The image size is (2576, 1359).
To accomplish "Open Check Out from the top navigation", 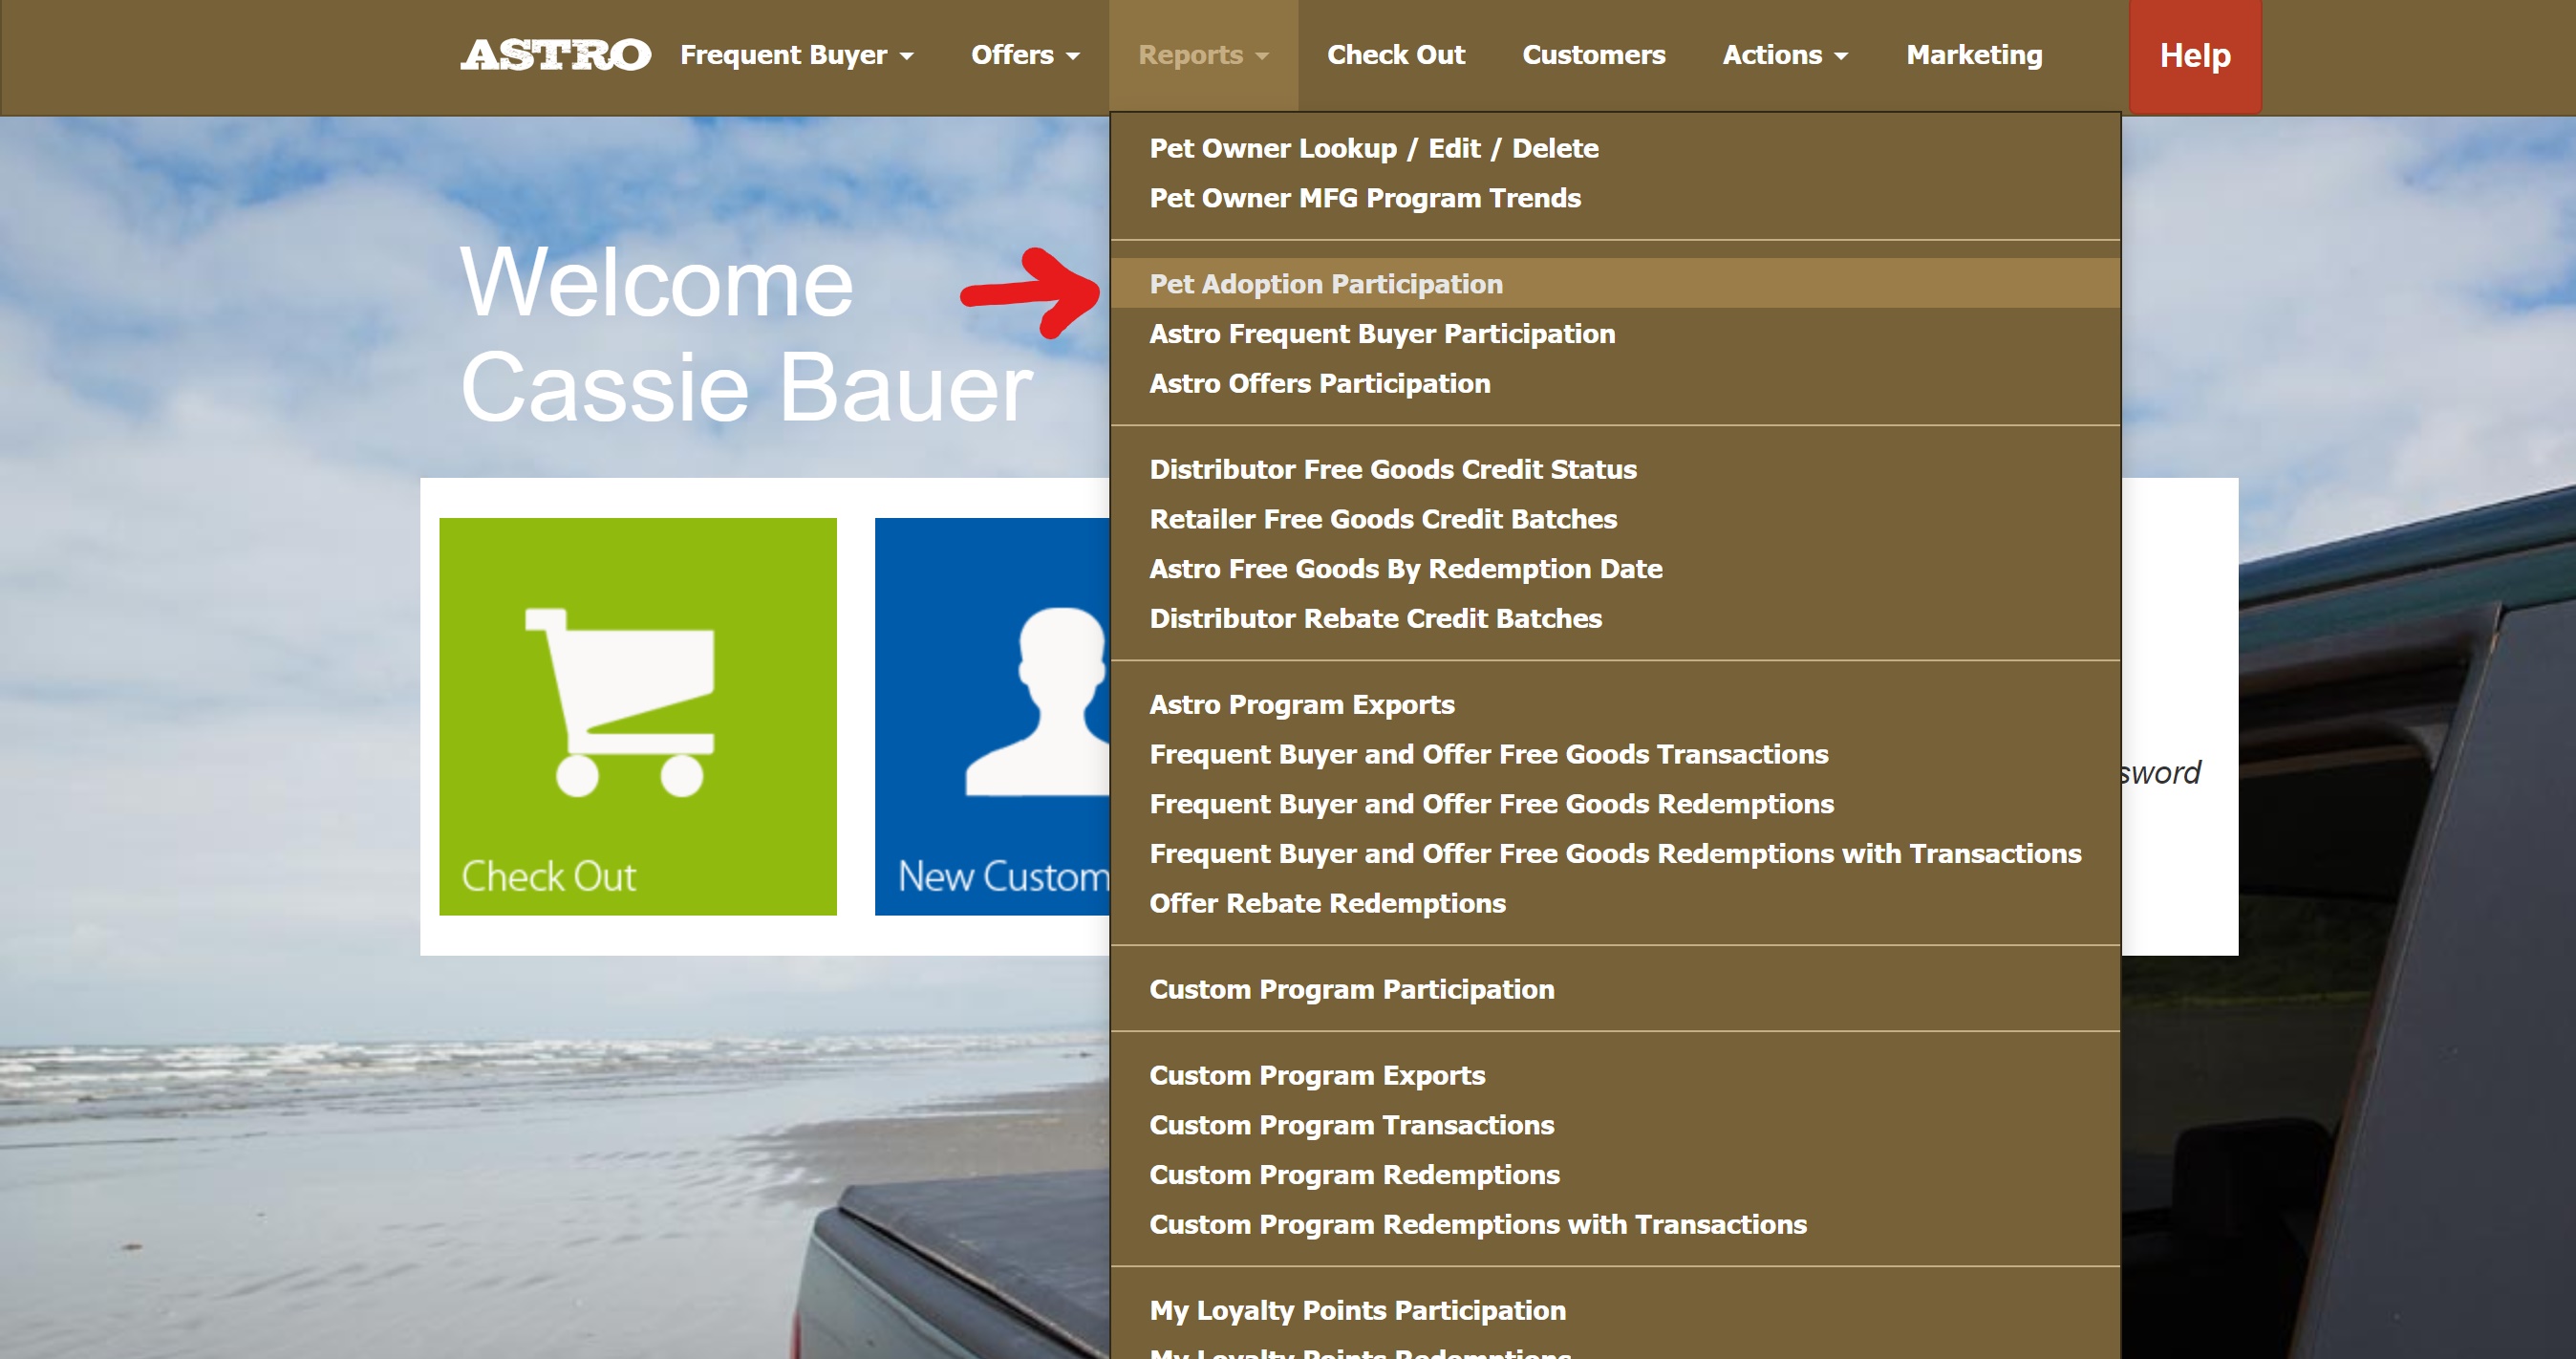I will 1395,55.
